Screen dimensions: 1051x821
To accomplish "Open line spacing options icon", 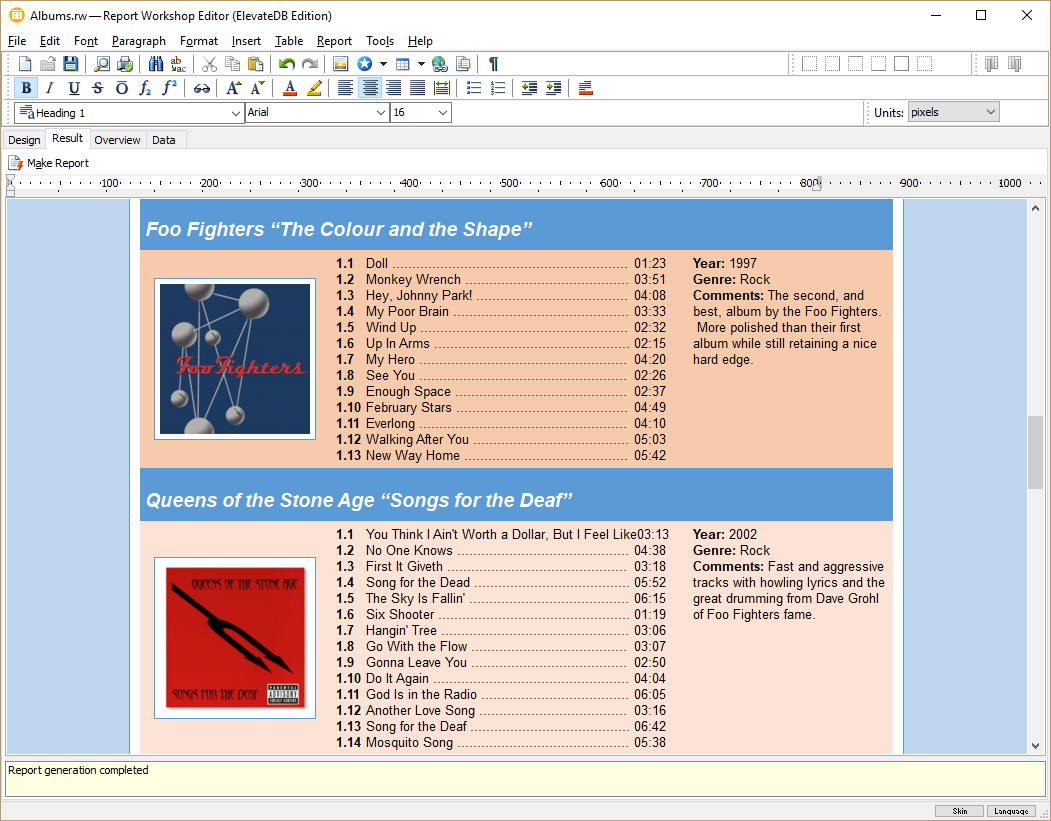I will coord(442,88).
